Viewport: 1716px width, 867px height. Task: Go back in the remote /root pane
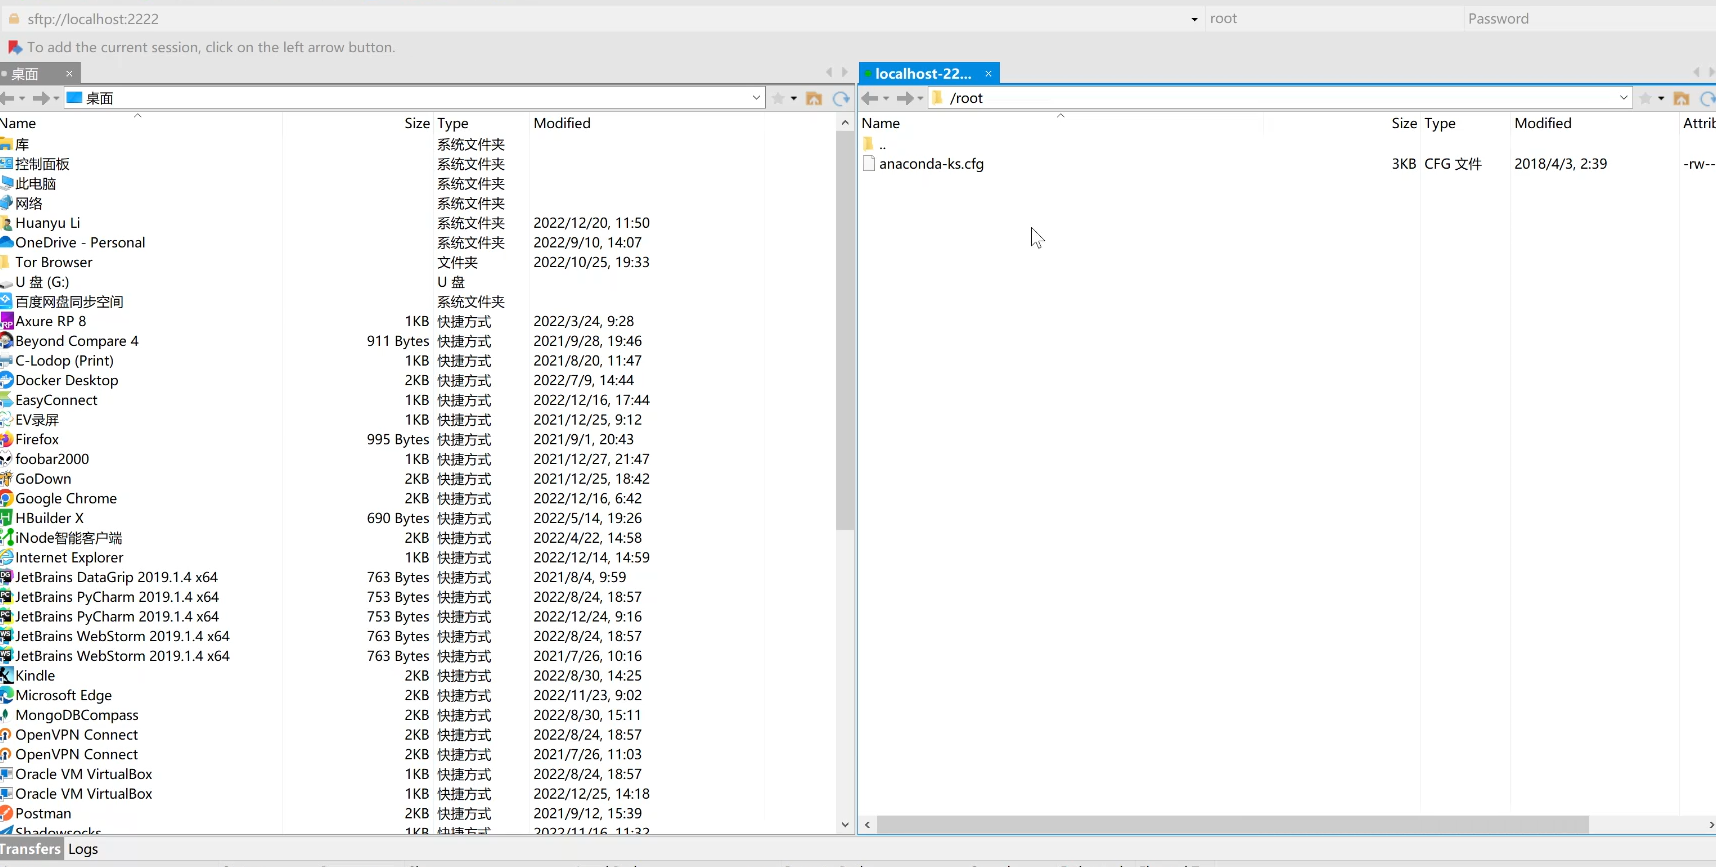pos(870,98)
